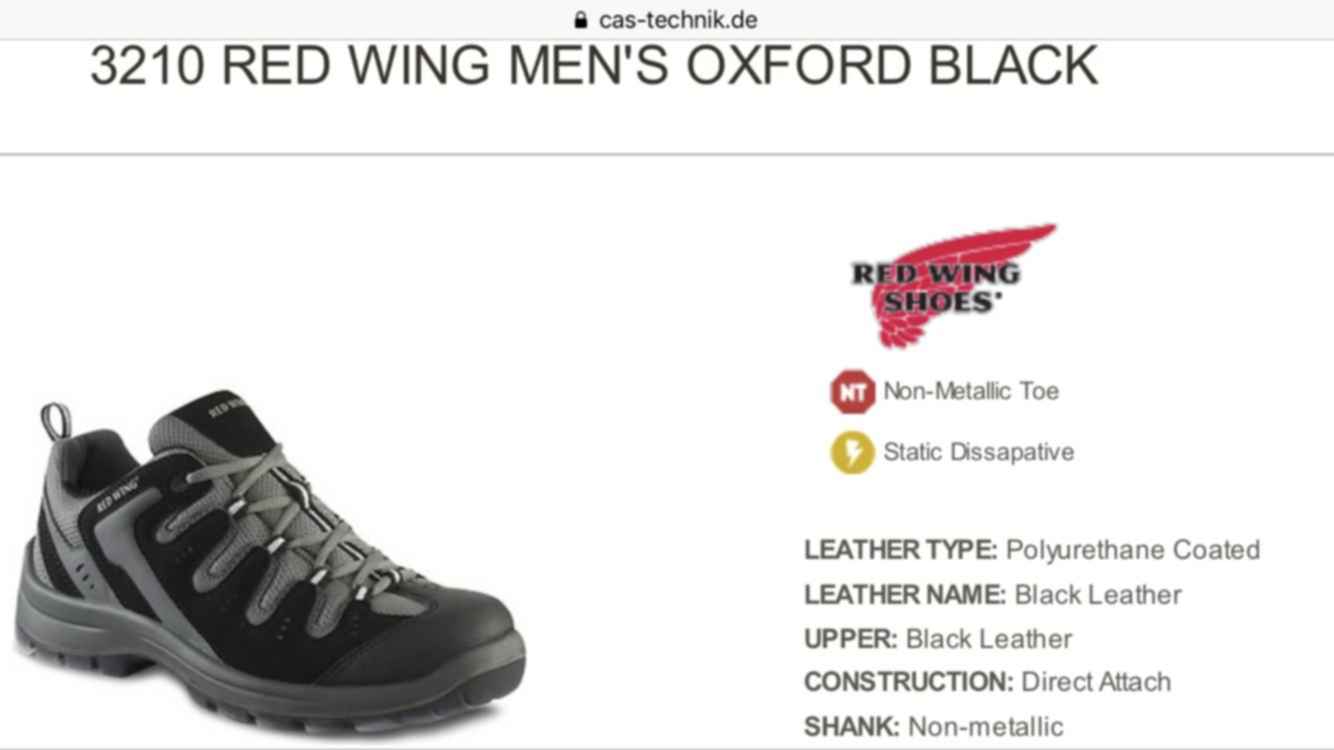Click the LEATHER TYPE Polyurethane Coated line

point(1032,550)
